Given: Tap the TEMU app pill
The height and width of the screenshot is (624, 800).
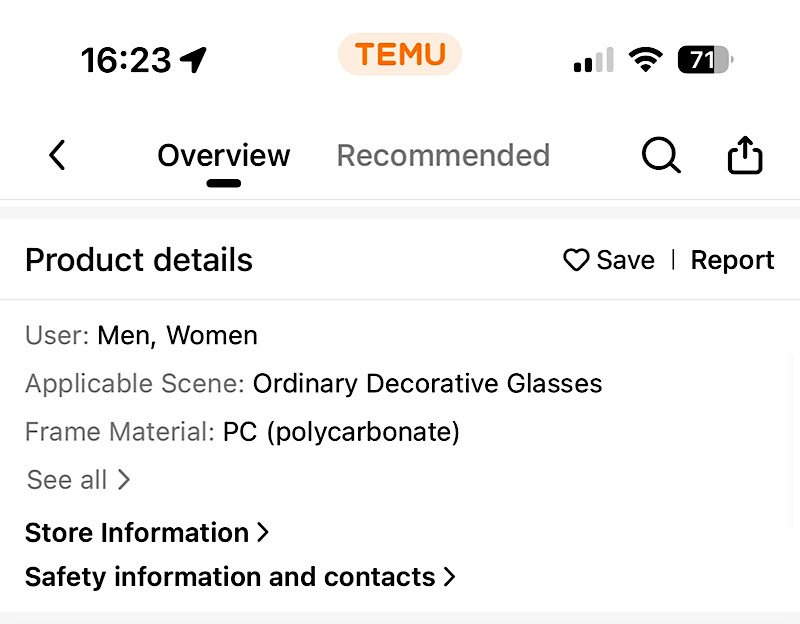Looking at the screenshot, I should (400, 54).
